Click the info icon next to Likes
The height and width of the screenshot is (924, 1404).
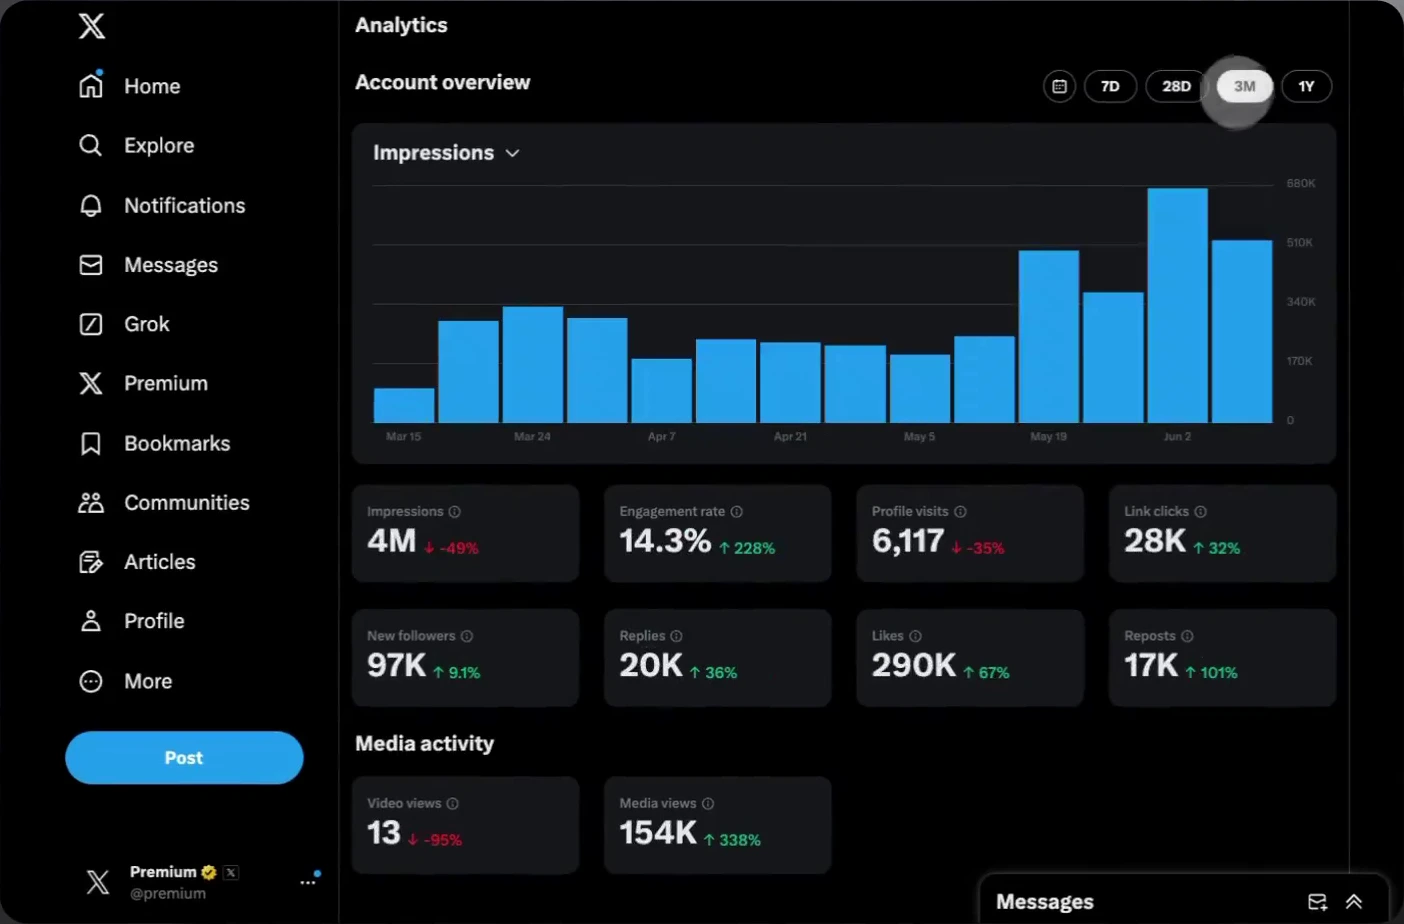(915, 636)
